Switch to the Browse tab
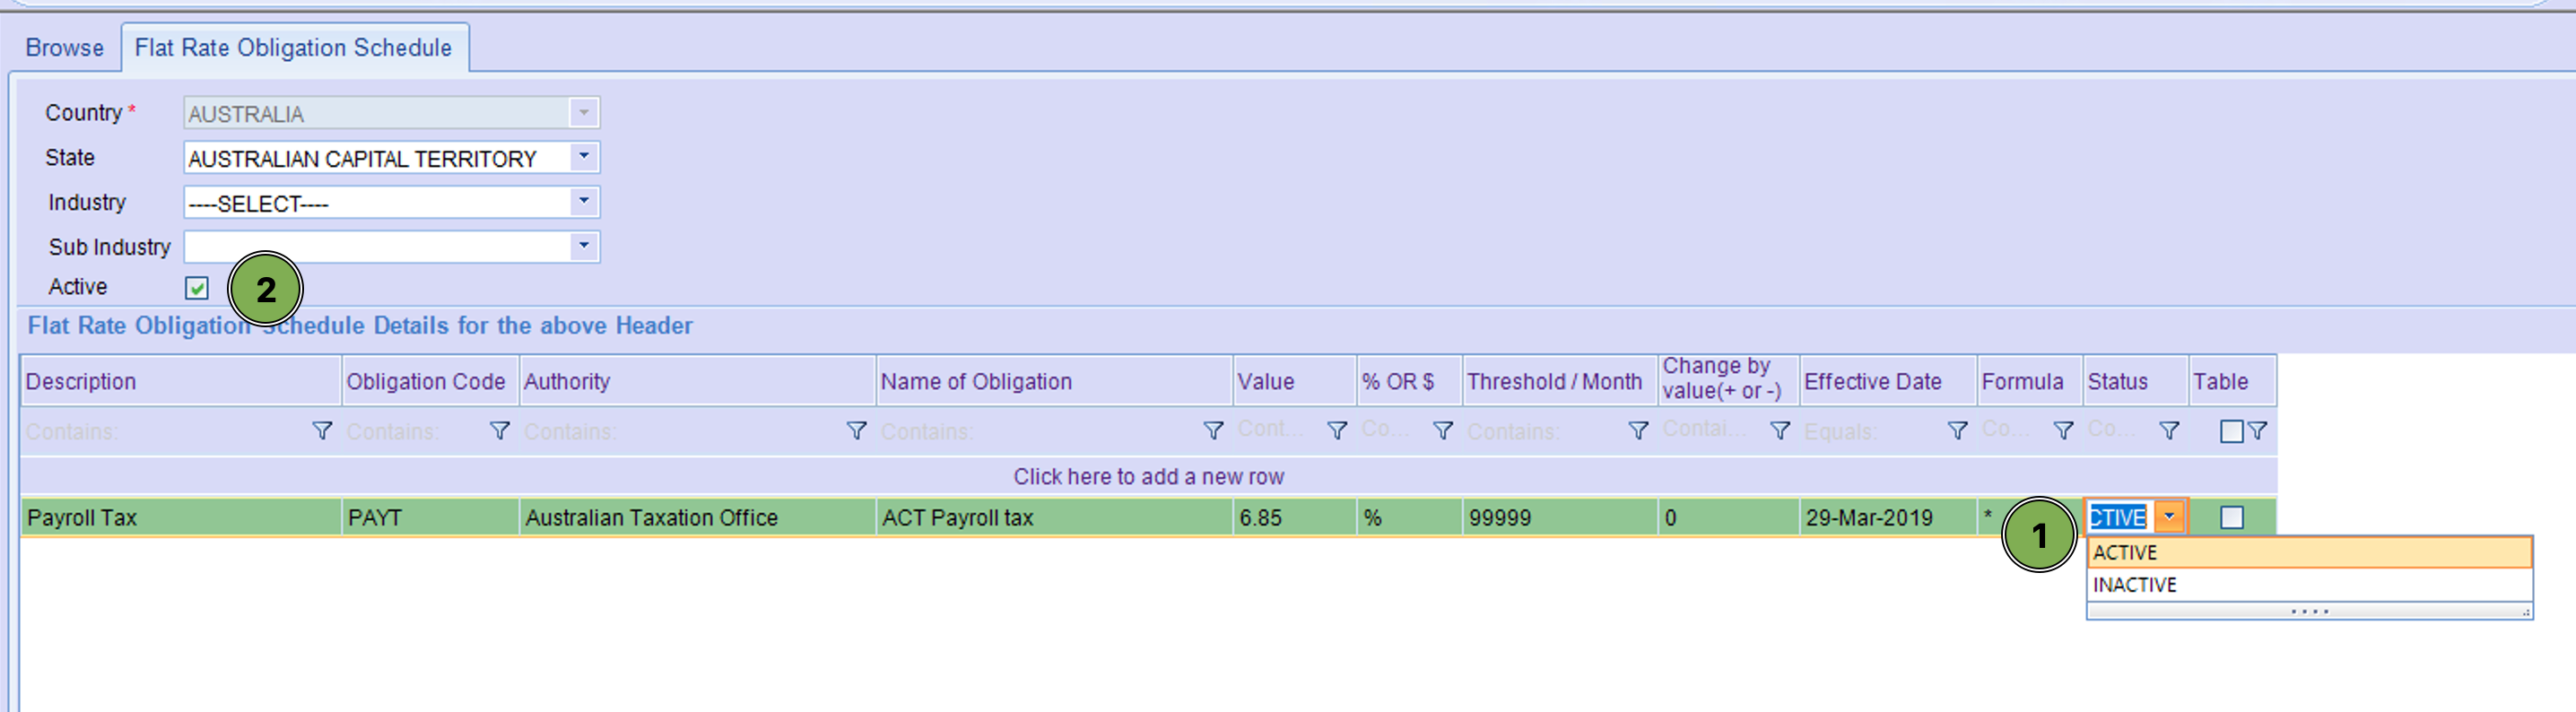The width and height of the screenshot is (2576, 712). pyautogui.click(x=64, y=47)
